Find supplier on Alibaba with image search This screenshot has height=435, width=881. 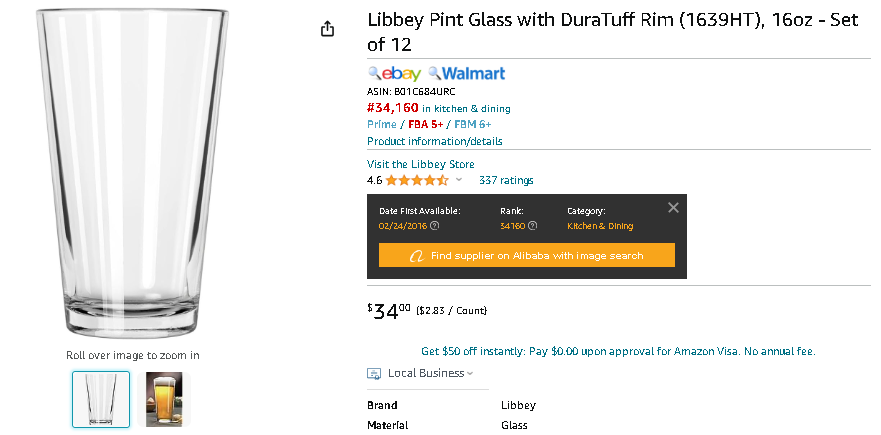click(526, 256)
